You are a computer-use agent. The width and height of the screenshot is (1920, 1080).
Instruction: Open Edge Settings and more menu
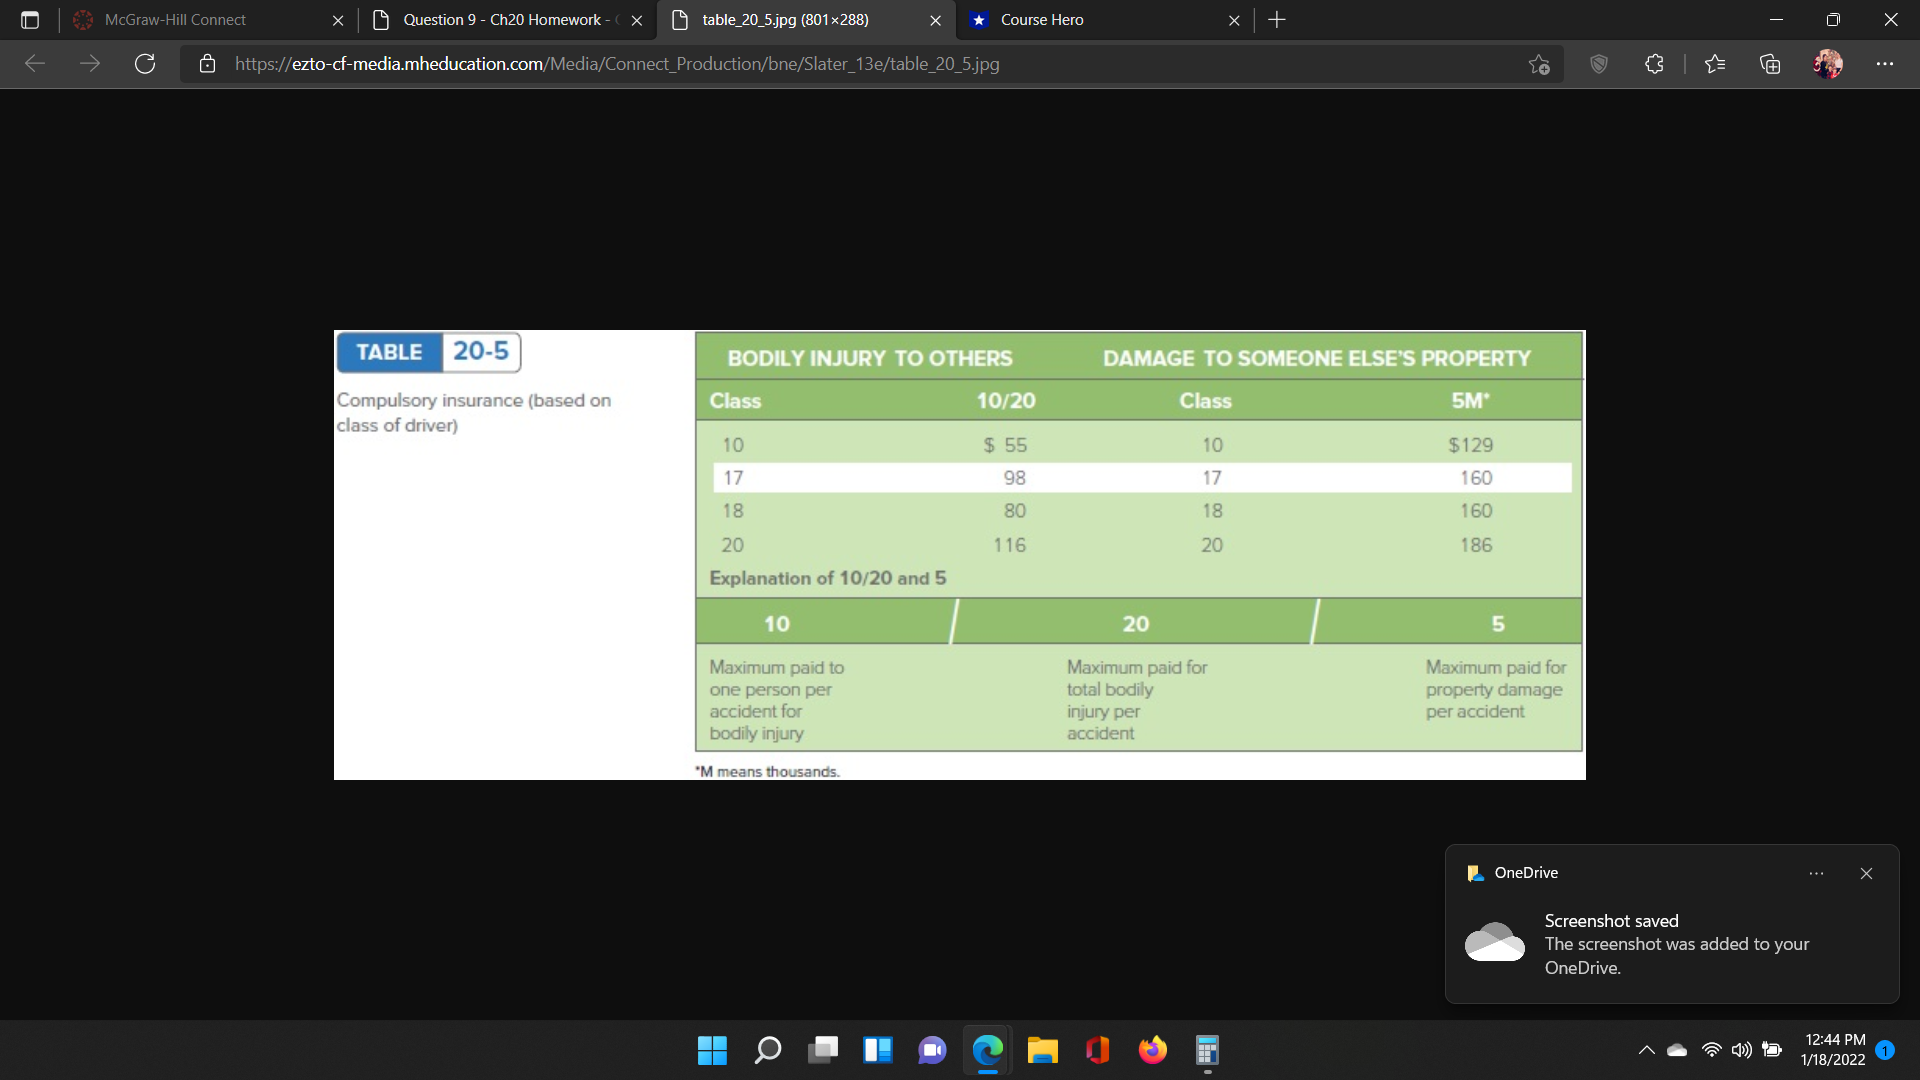point(1885,64)
